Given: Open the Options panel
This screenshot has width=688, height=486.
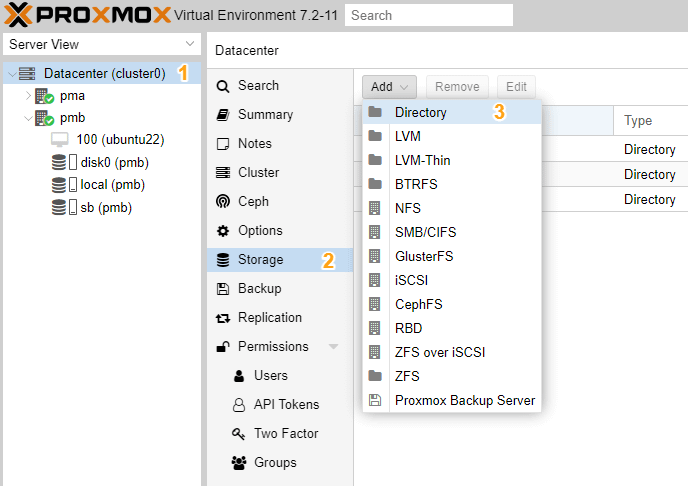Looking at the screenshot, I should point(280,231).
